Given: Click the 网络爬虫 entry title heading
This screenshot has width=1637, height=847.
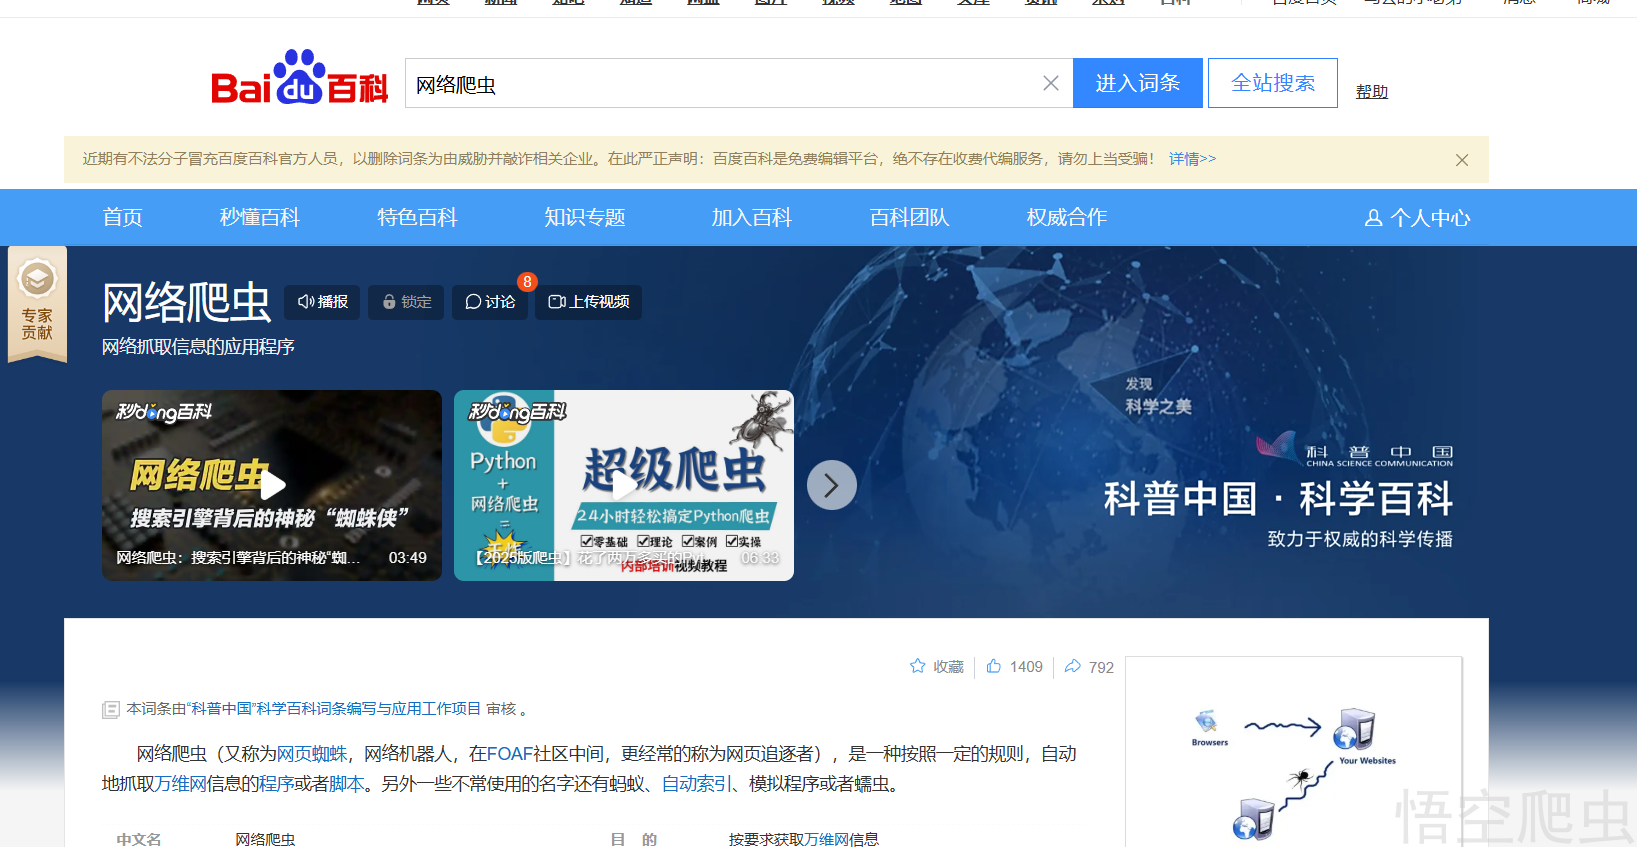Looking at the screenshot, I should pyautogui.click(x=186, y=302).
